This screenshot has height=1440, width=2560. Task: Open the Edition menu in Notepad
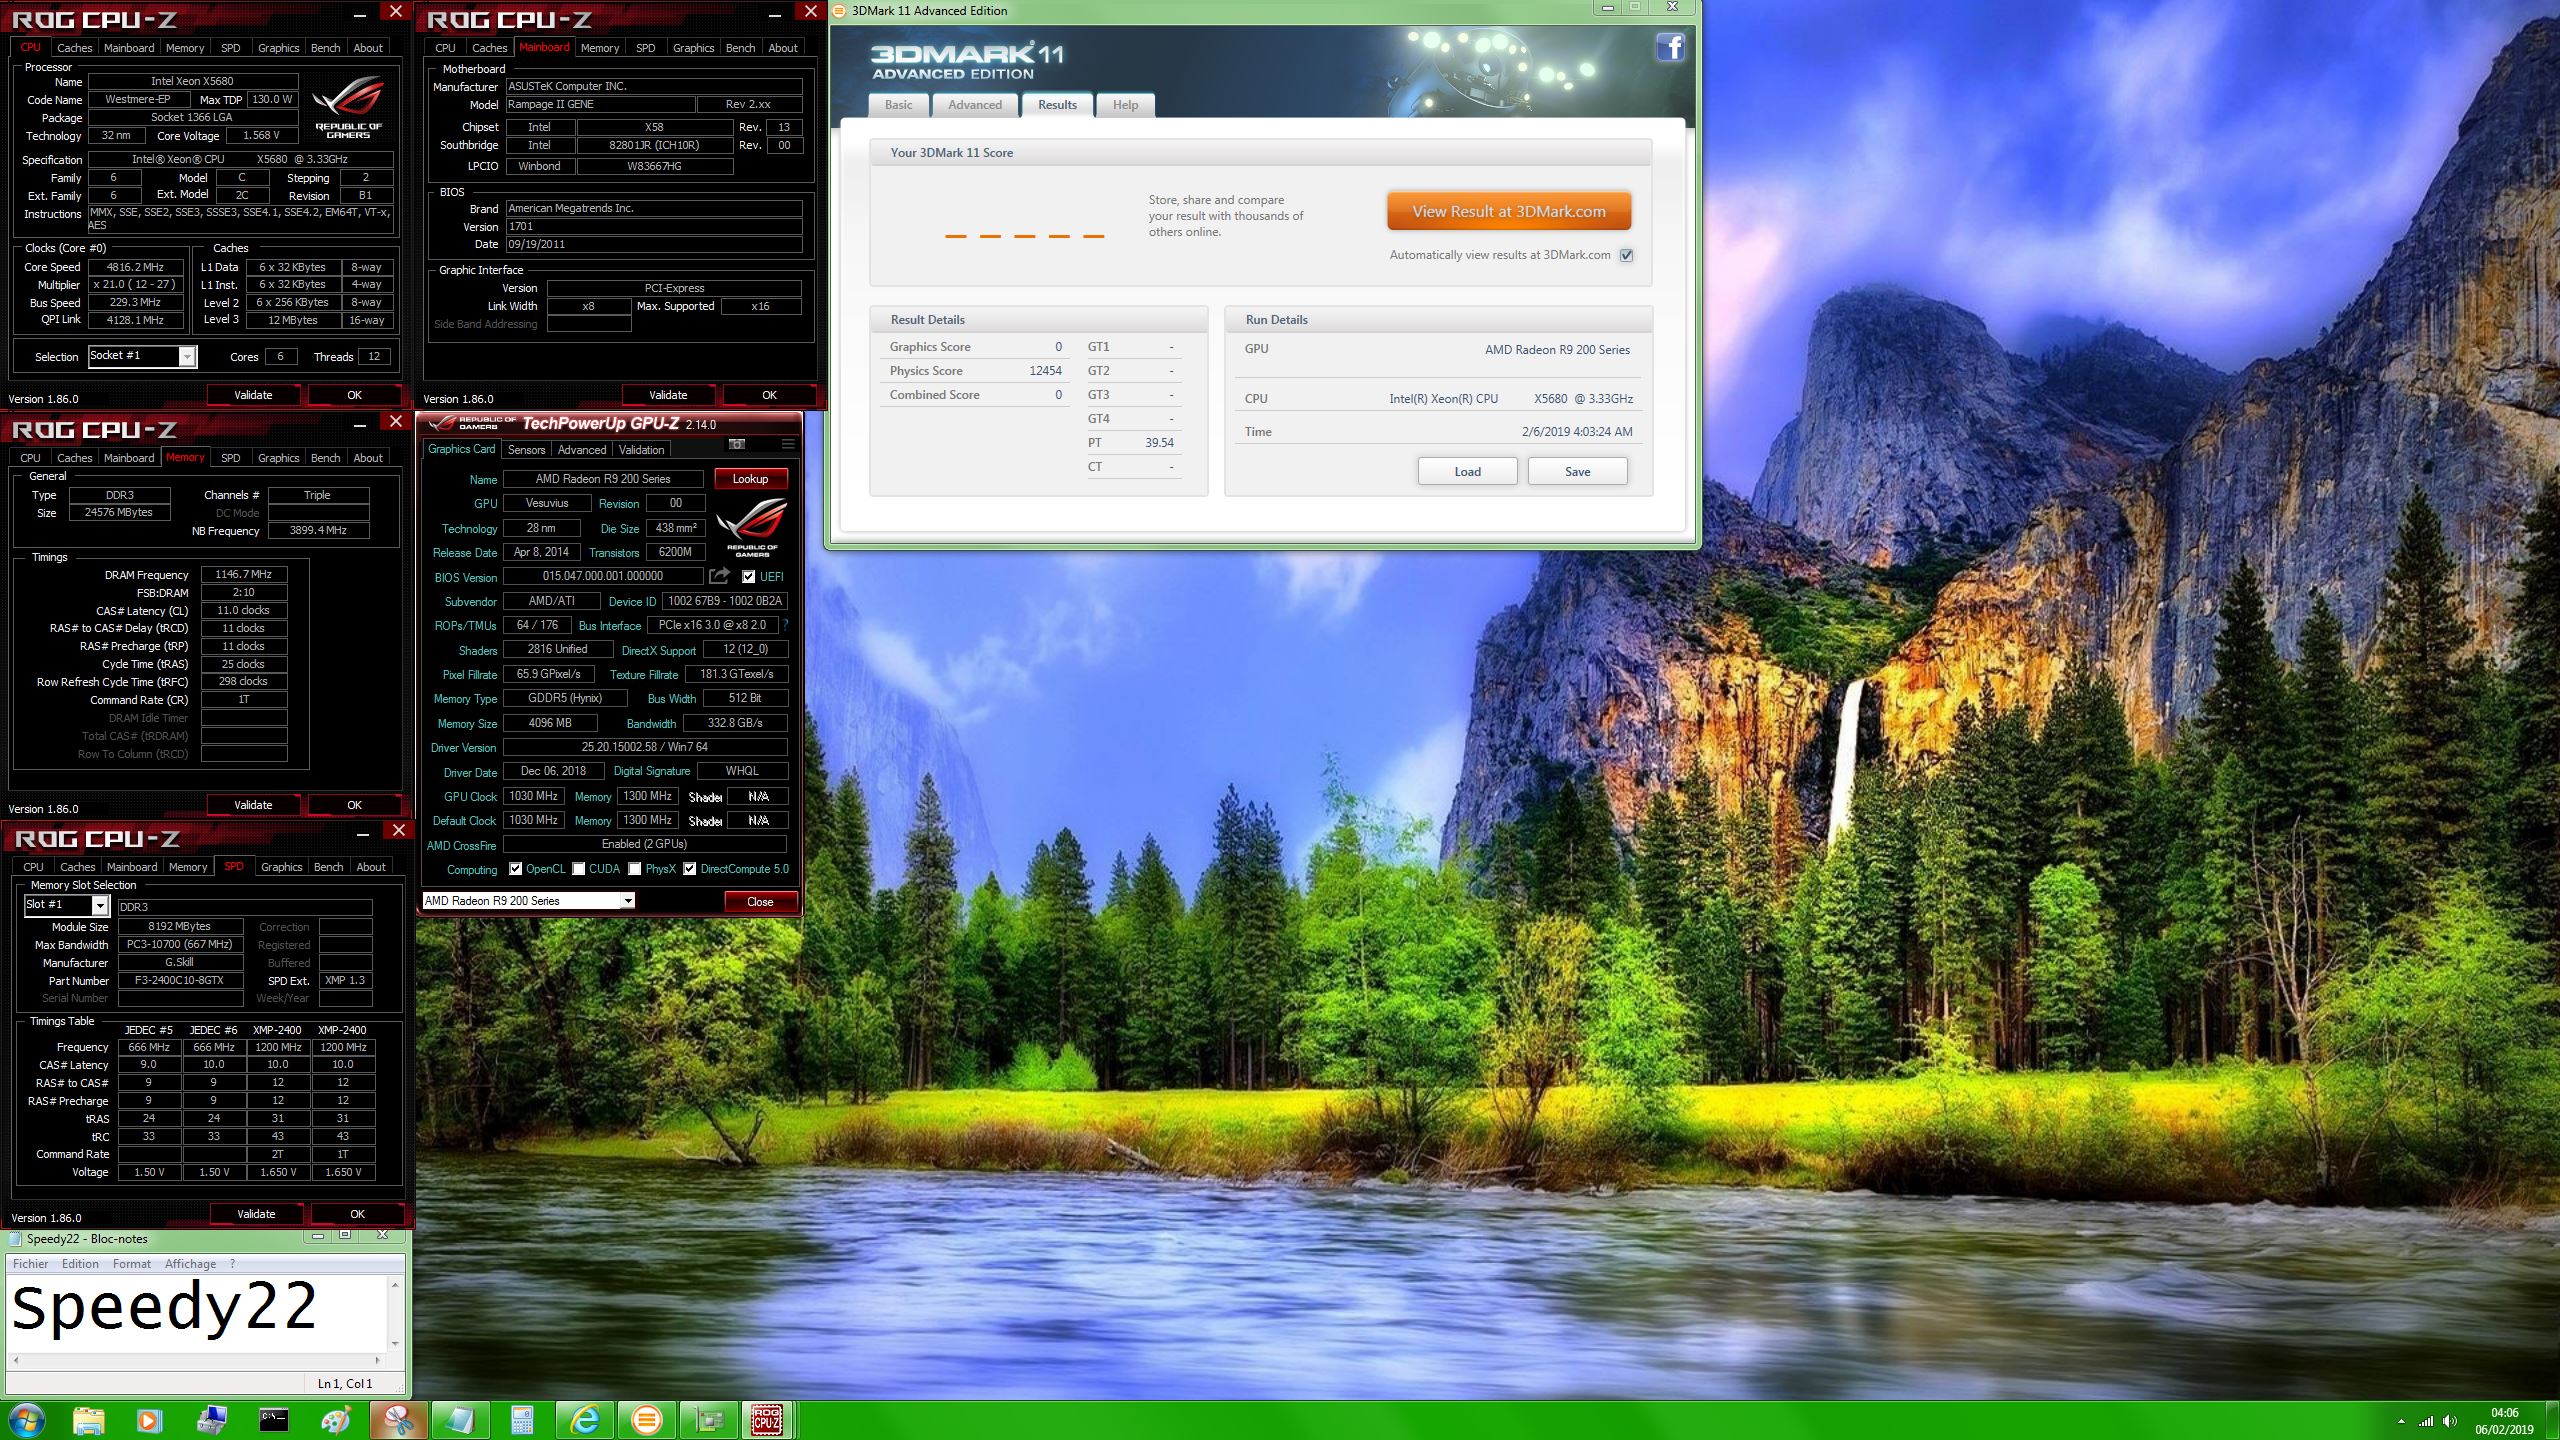(x=80, y=1264)
